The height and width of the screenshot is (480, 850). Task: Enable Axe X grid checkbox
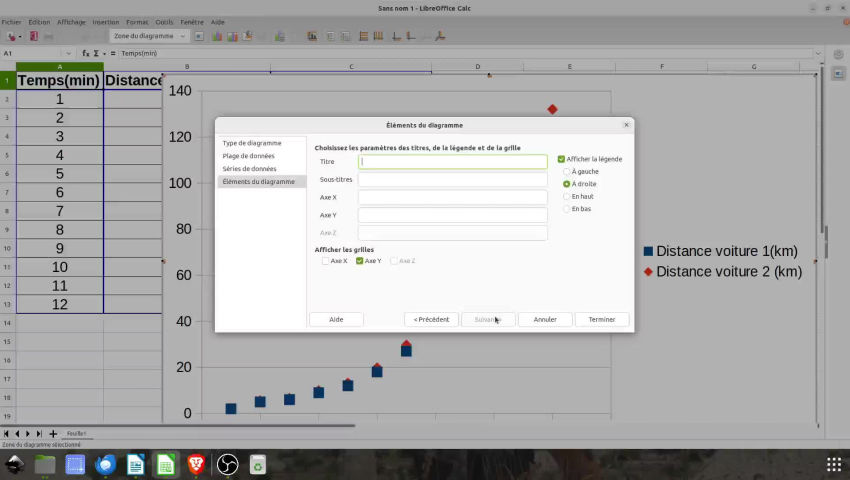click(326, 261)
